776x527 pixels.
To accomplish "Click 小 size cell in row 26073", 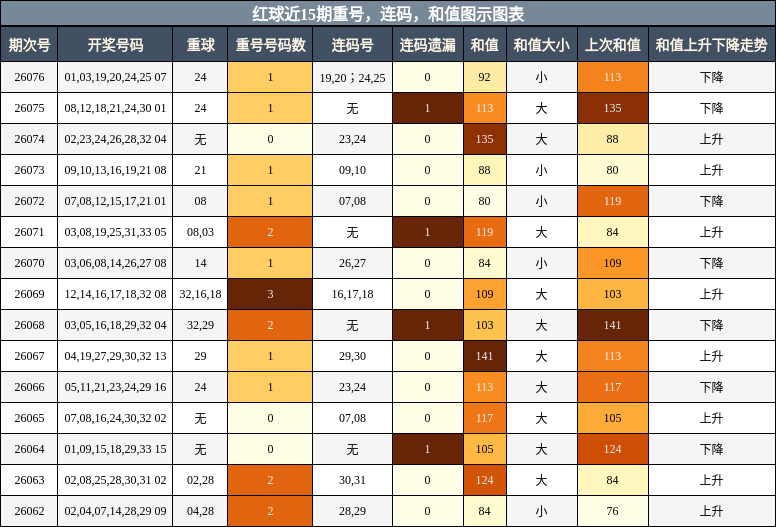I will (x=541, y=170).
